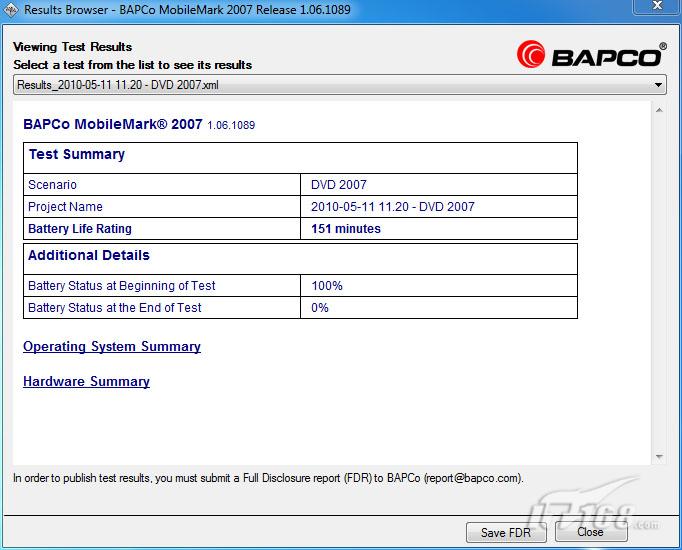Click the scrollbar down arrow
682x550 pixels.
click(659, 456)
